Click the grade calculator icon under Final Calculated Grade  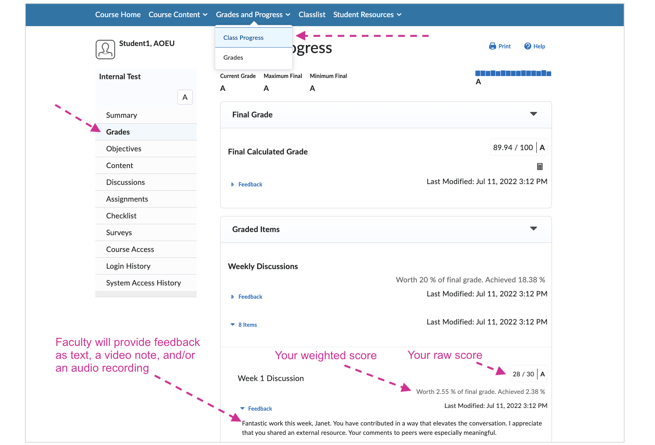[540, 166]
